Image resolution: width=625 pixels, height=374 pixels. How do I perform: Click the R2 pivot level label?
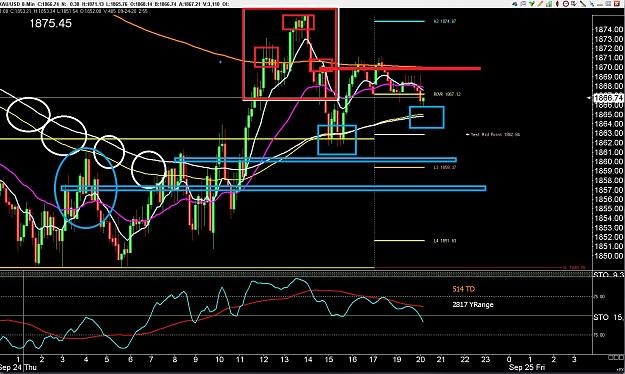(x=444, y=21)
